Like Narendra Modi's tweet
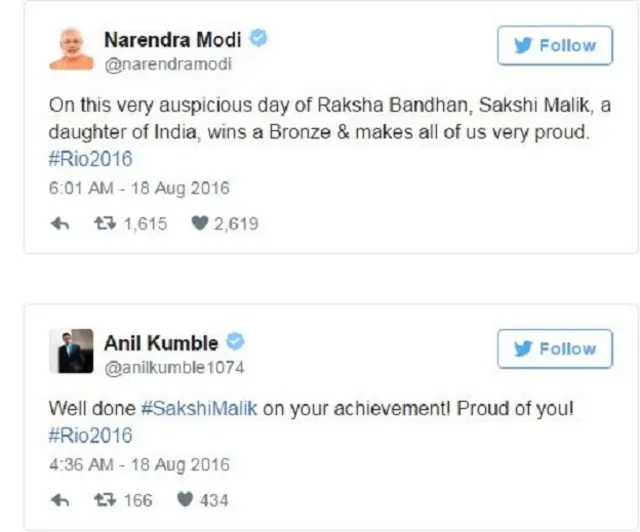Image resolution: width=640 pixels, height=532 pixels. click(200, 224)
